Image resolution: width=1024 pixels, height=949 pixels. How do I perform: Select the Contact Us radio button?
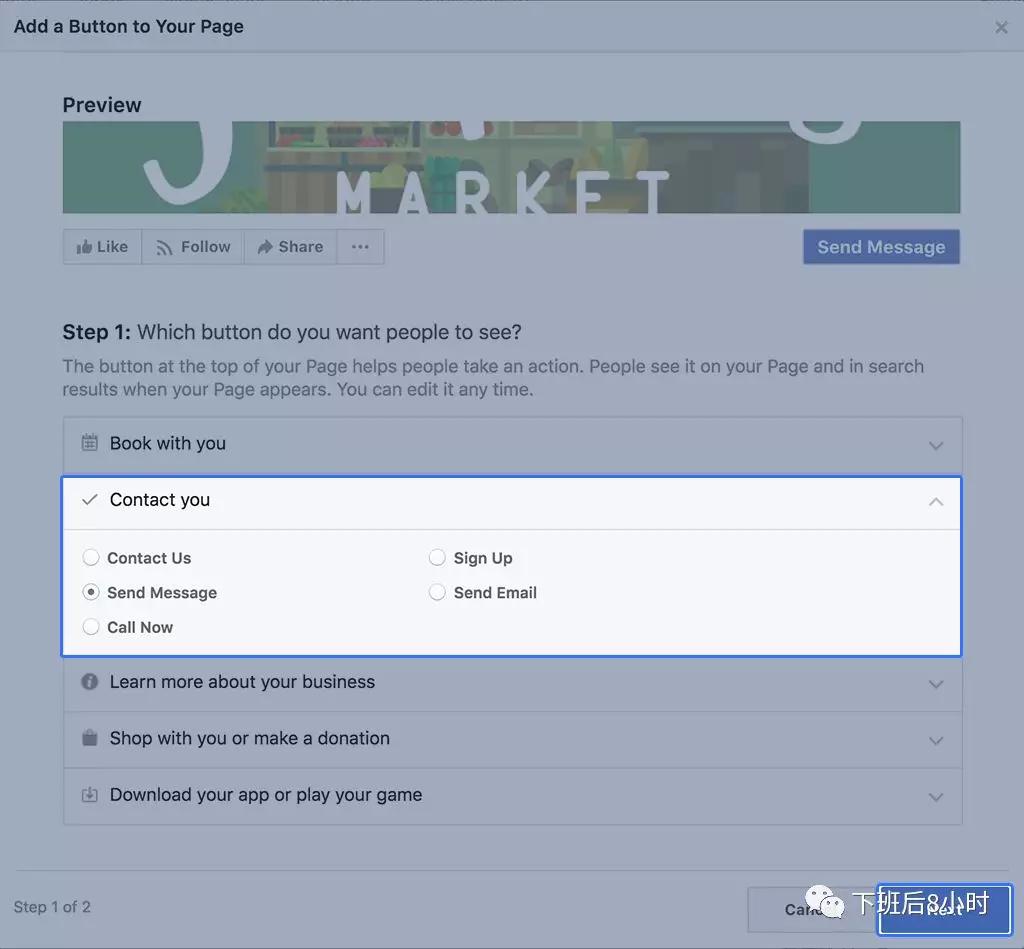click(91, 558)
